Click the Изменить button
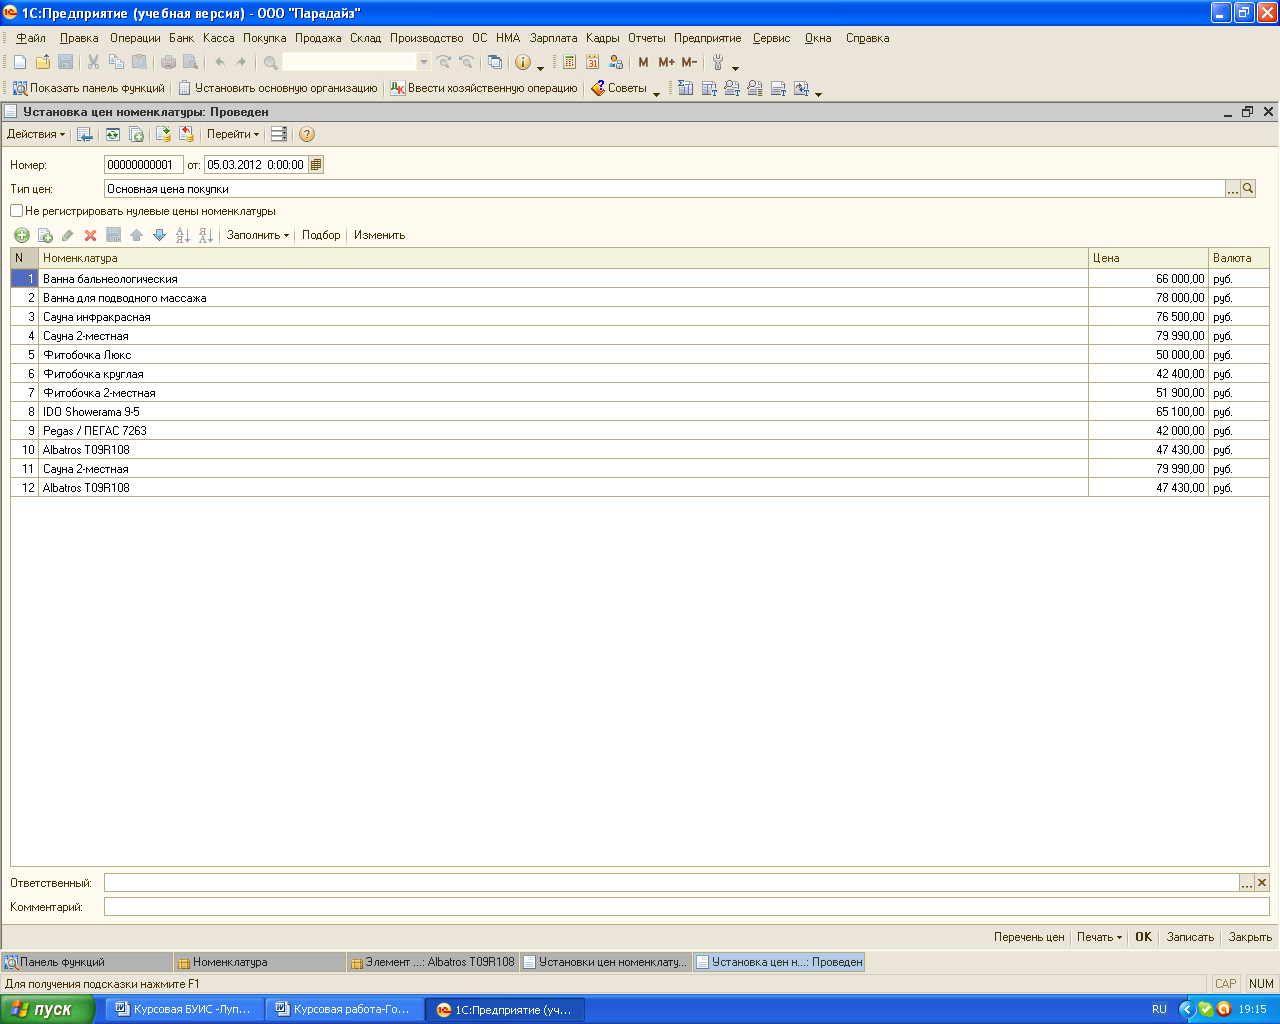This screenshot has width=1280, height=1024. pos(380,235)
